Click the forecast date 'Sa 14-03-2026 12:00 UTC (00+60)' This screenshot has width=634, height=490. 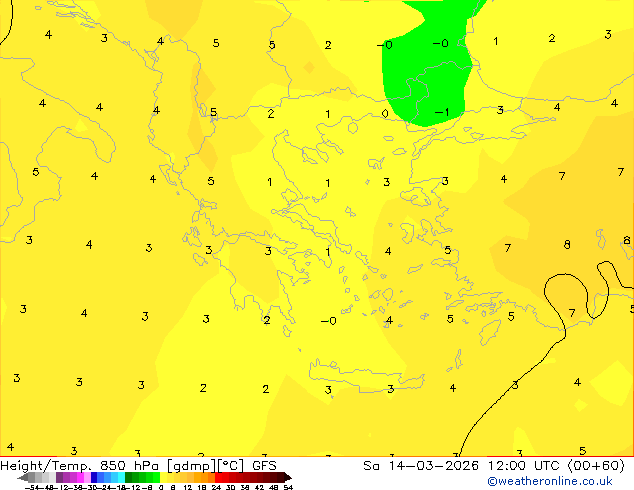[x=494, y=466]
